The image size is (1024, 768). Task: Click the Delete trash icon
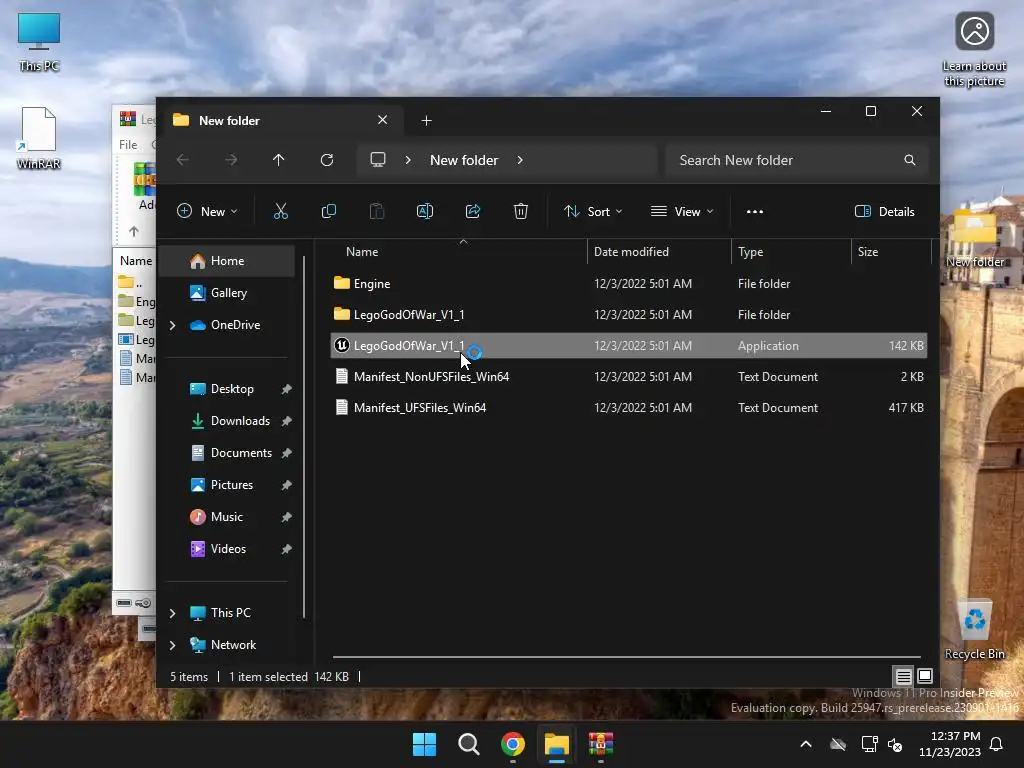520,211
